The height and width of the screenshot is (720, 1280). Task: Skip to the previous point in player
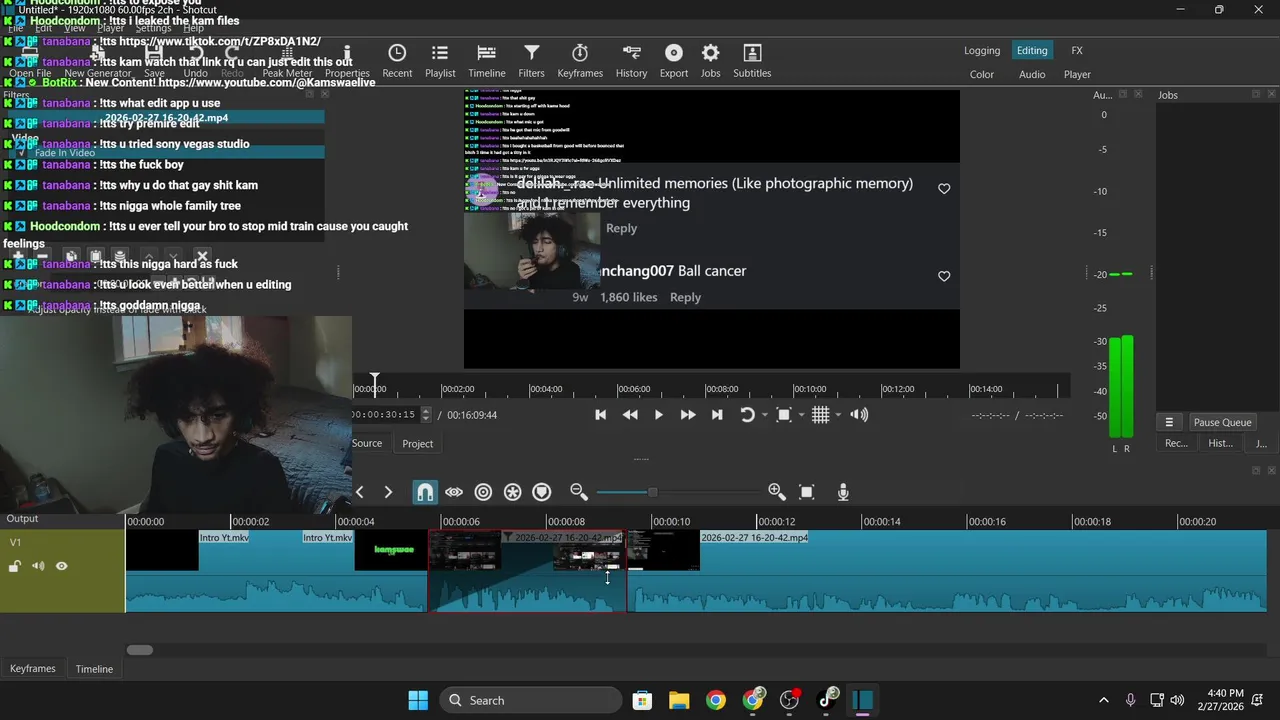click(x=600, y=415)
